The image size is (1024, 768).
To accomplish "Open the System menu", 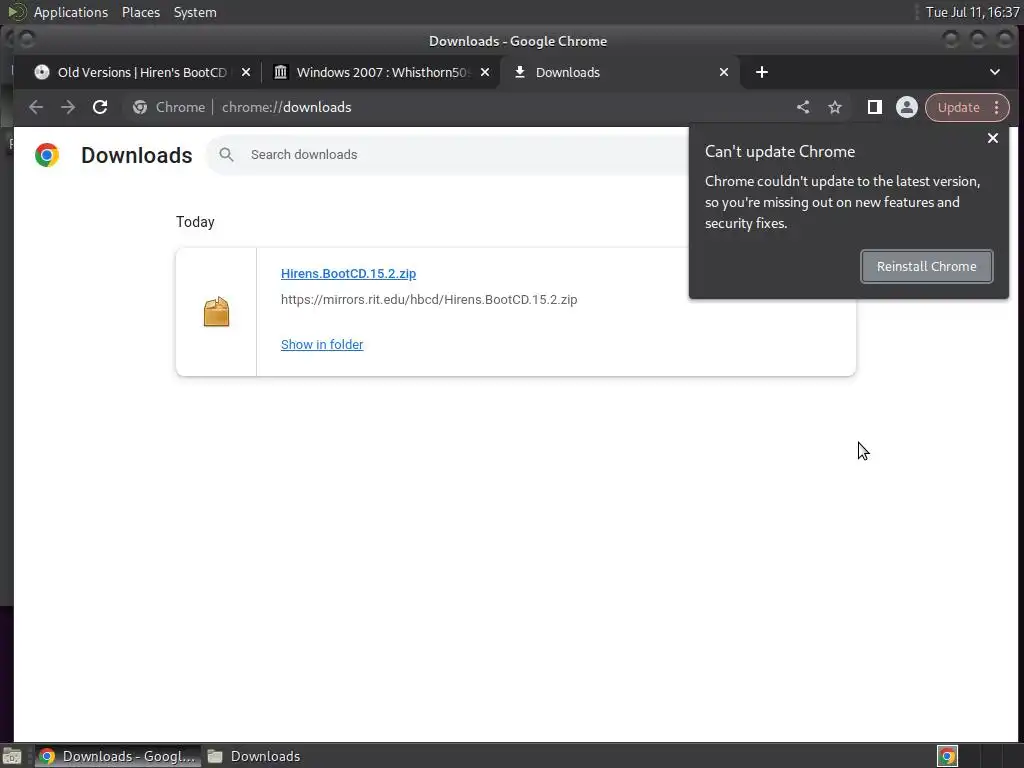I will coord(195,12).
